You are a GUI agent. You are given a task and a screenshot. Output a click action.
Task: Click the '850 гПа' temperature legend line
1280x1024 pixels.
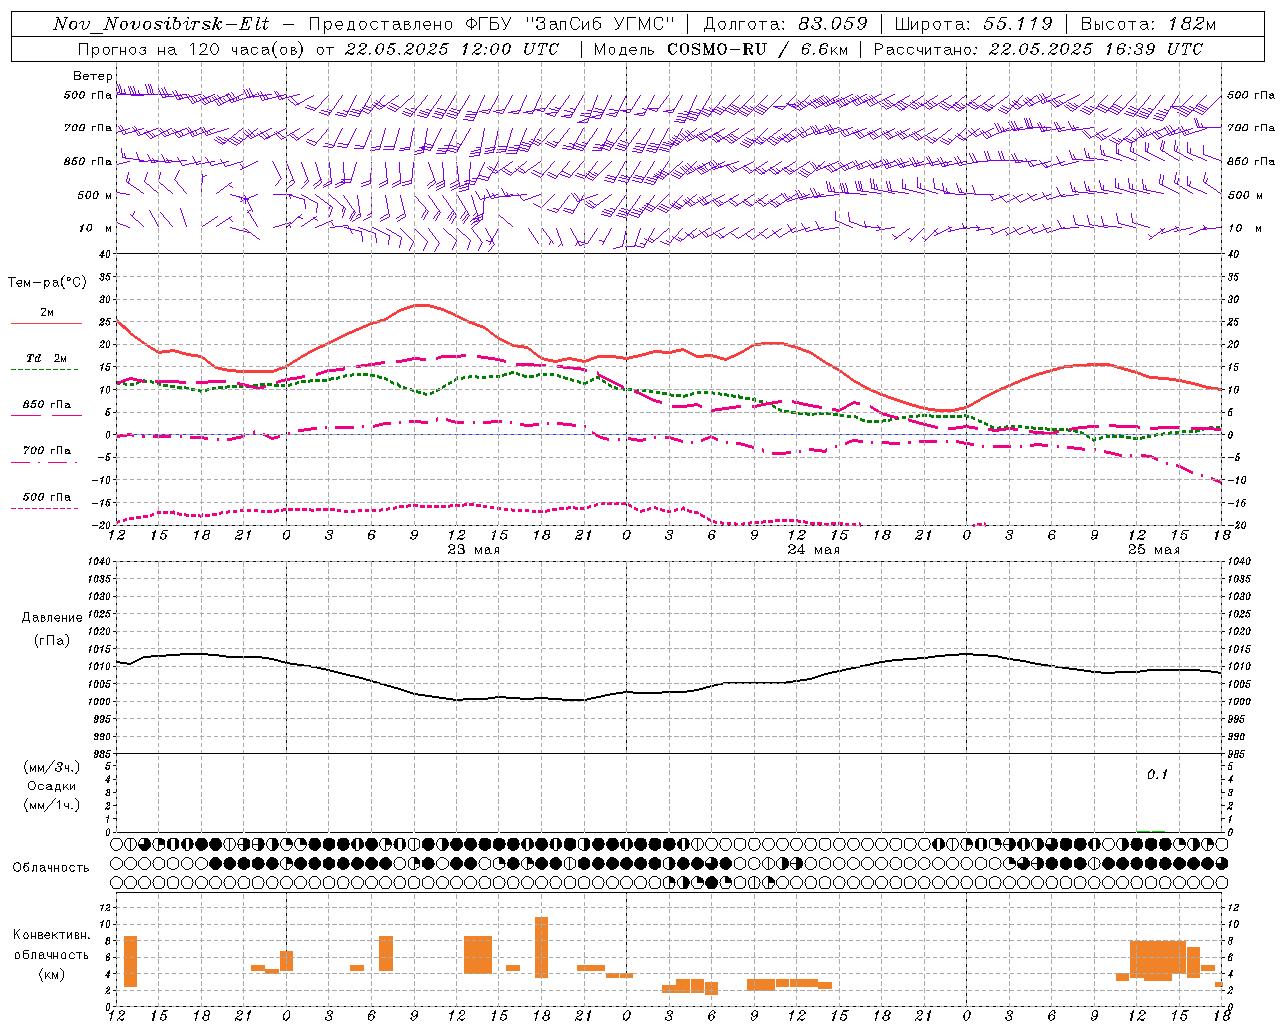point(46,415)
